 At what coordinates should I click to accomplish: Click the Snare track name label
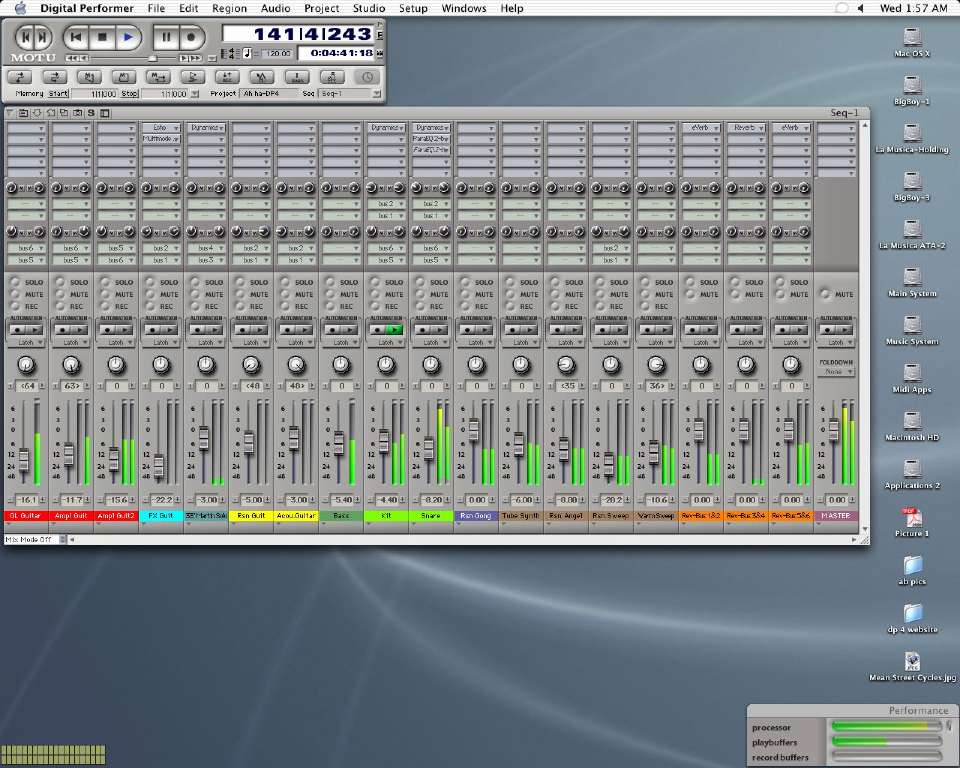point(431,516)
